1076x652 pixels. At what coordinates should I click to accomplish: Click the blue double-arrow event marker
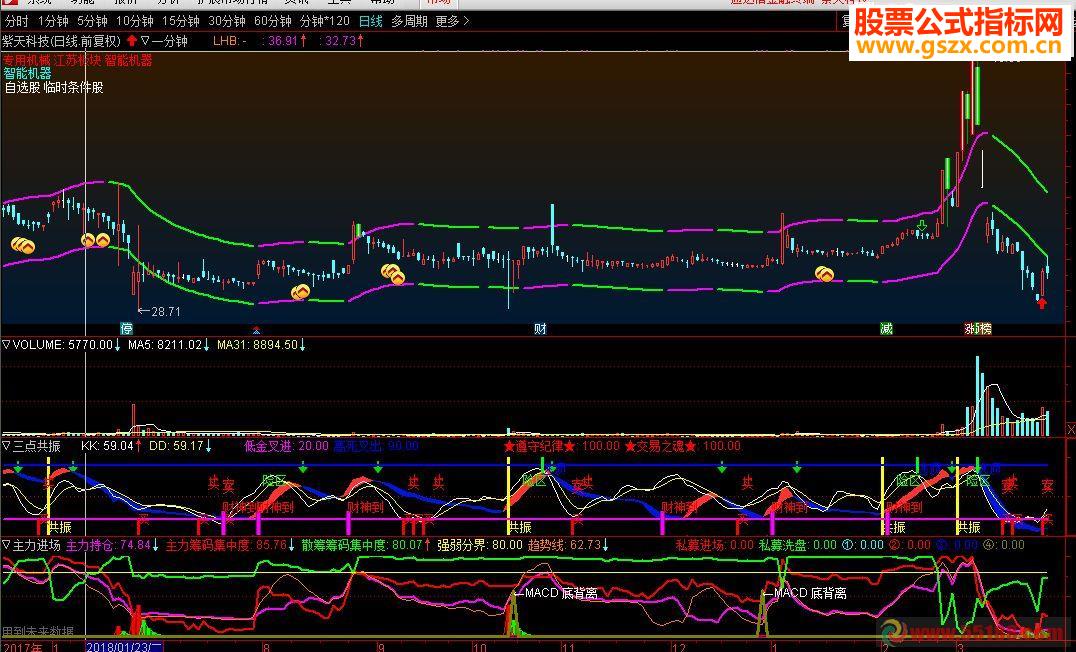click(257, 330)
